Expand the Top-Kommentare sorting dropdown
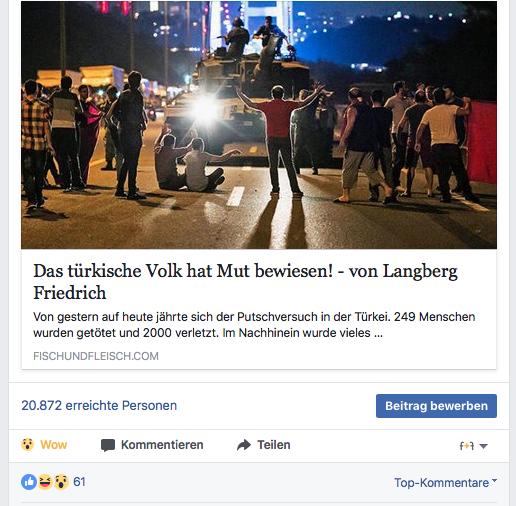This screenshot has height=506, width=516. coord(445,482)
